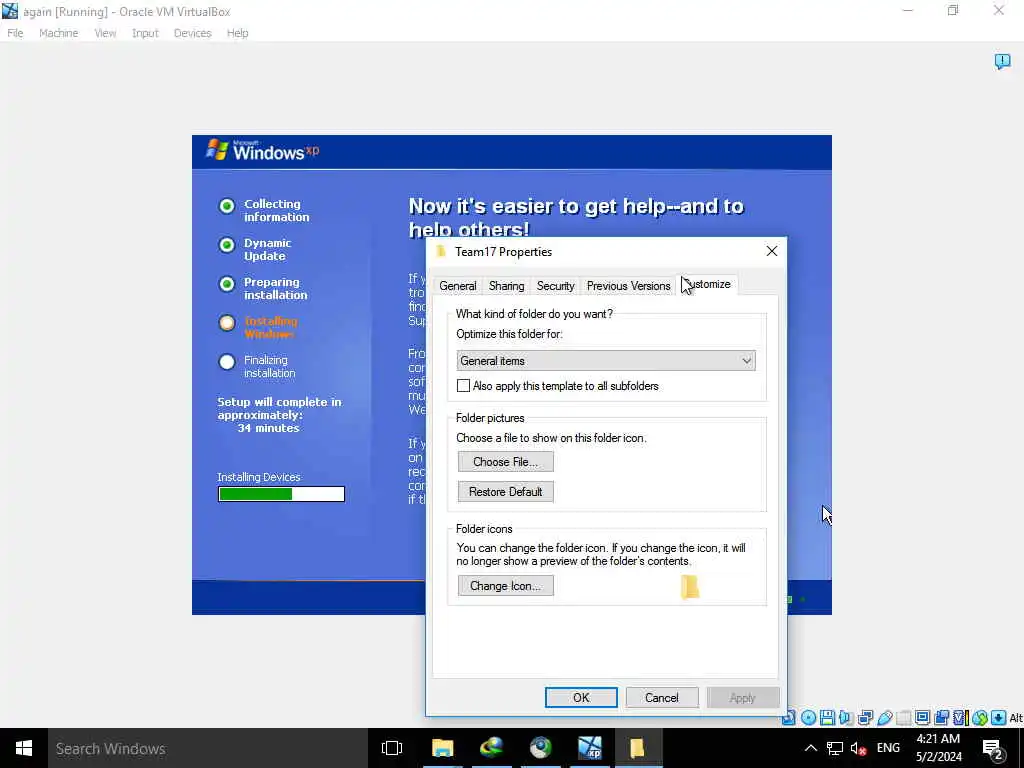Open the VirtualBox File menu

pyautogui.click(x=15, y=33)
